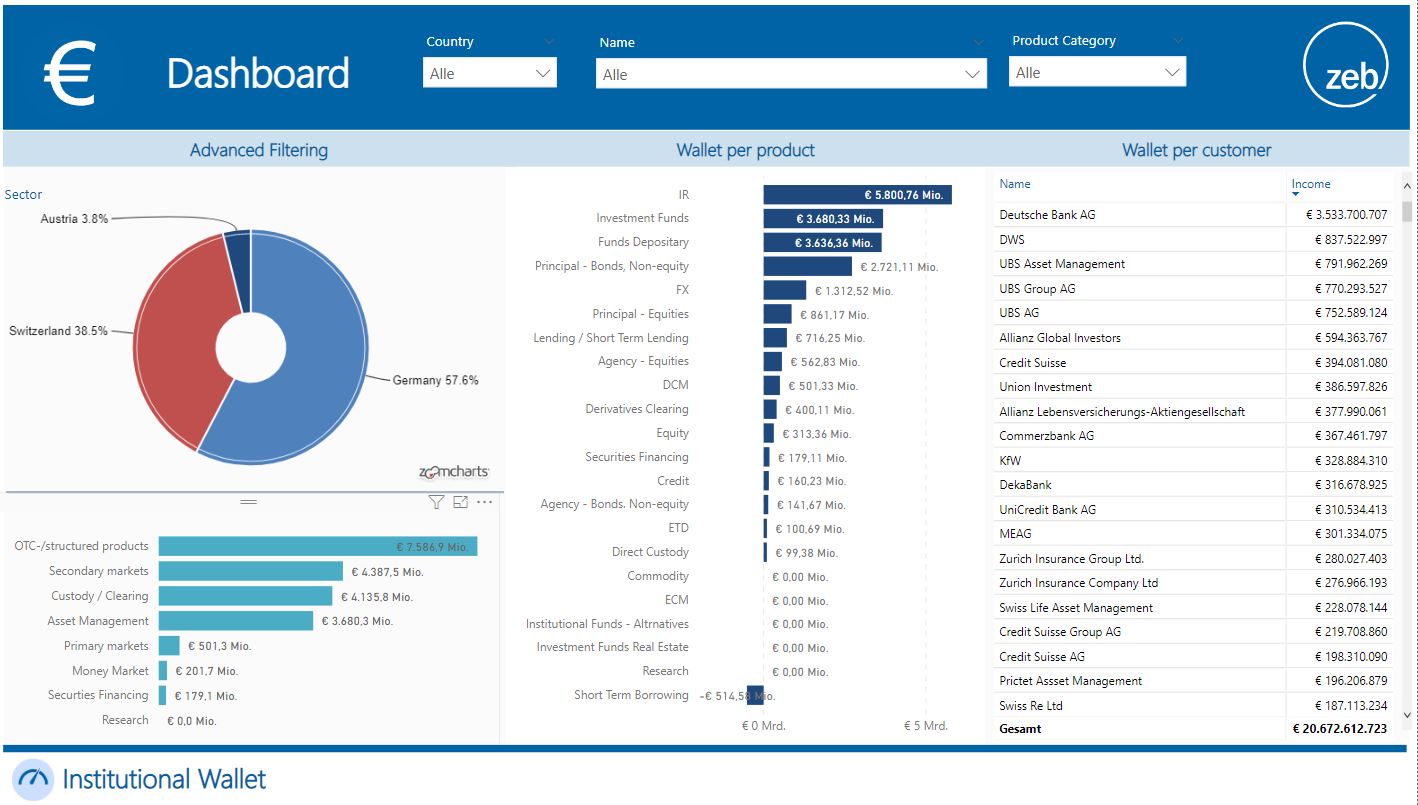Select Deutsche Bank AG in customer table
Screen dimensions: 1418x805
(x=1047, y=215)
